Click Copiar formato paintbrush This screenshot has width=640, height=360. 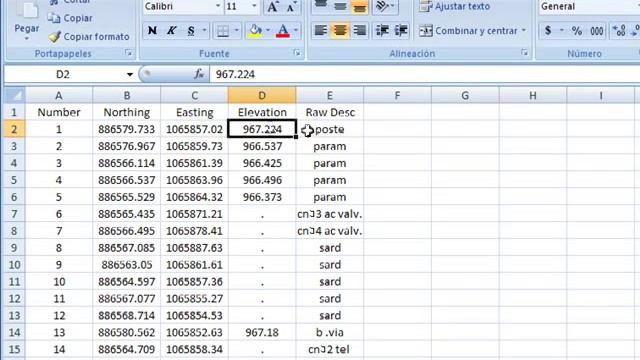point(89,36)
